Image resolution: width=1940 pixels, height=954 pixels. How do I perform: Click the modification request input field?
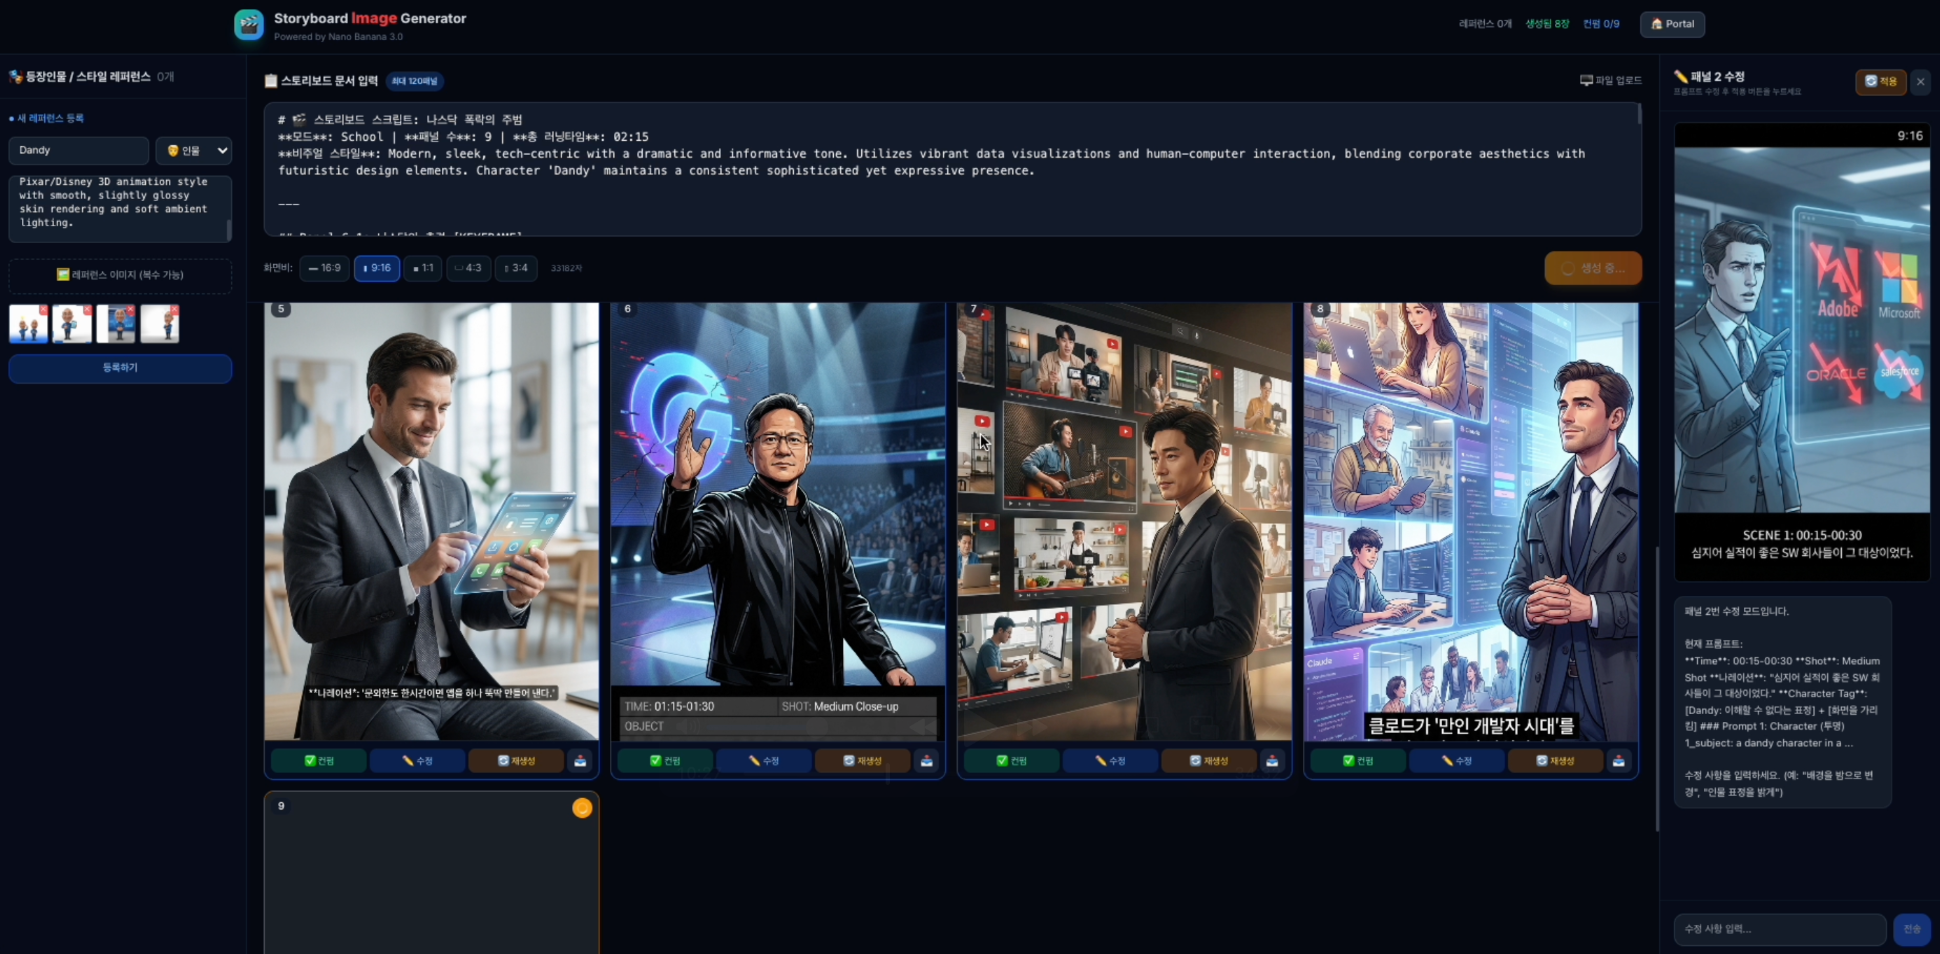click(1779, 929)
